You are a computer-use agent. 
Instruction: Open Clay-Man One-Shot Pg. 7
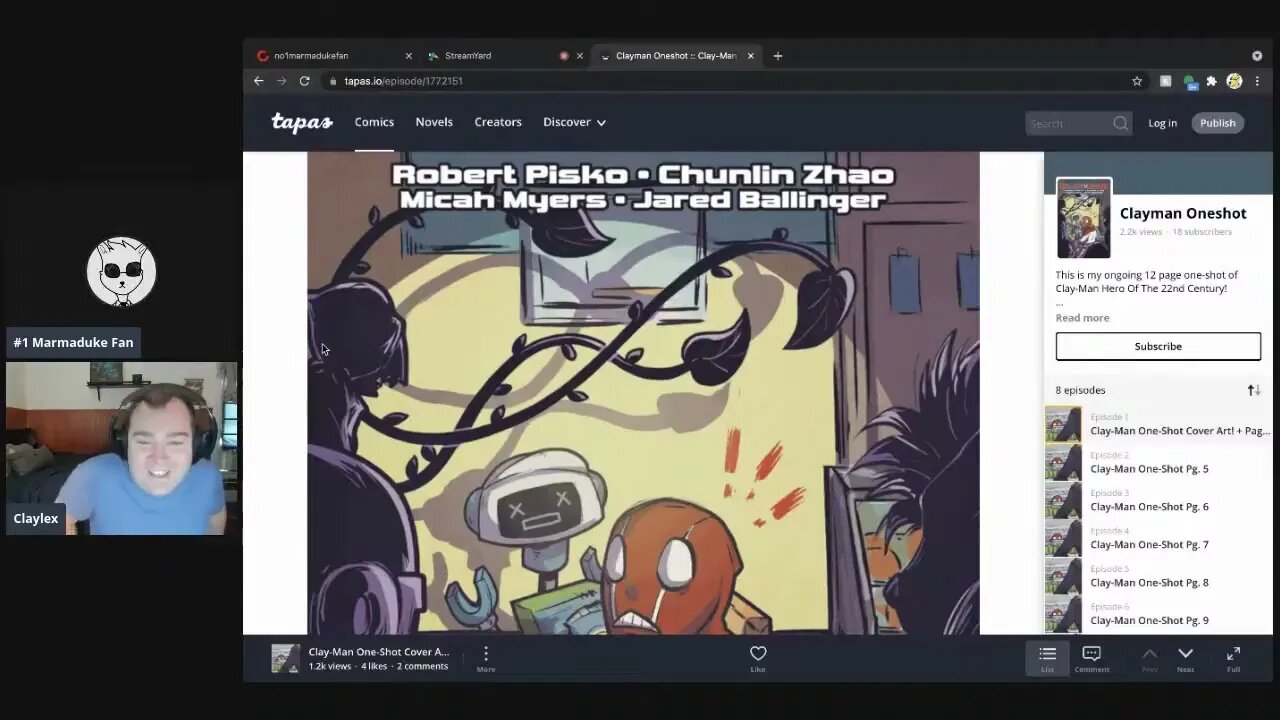(1158, 538)
